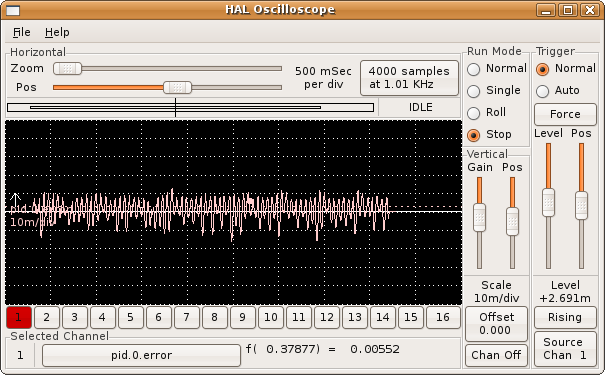Open the File menu
The height and width of the screenshot is (375, 605).
22,32
